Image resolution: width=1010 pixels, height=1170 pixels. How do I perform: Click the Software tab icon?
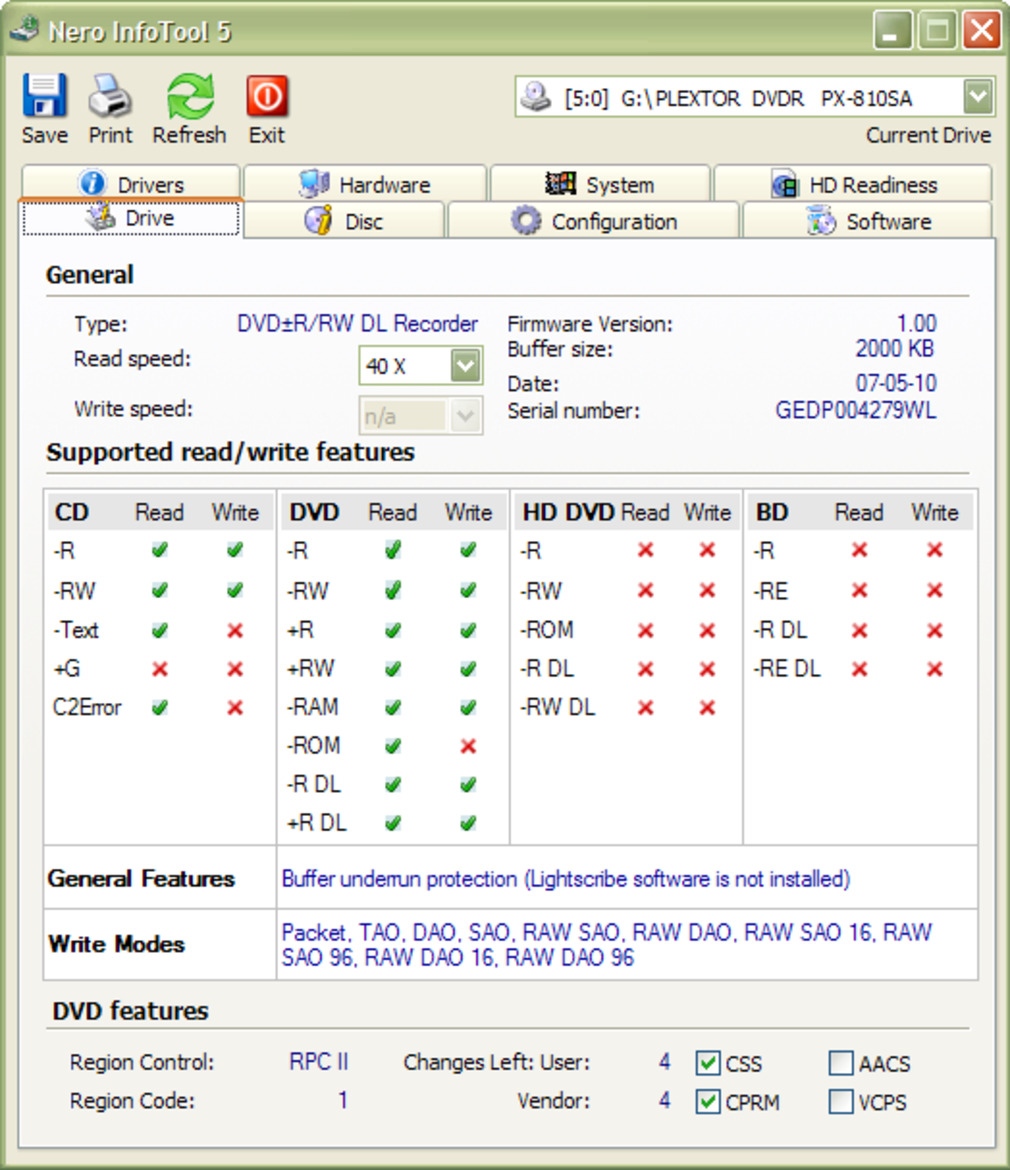tap(821, 221)
